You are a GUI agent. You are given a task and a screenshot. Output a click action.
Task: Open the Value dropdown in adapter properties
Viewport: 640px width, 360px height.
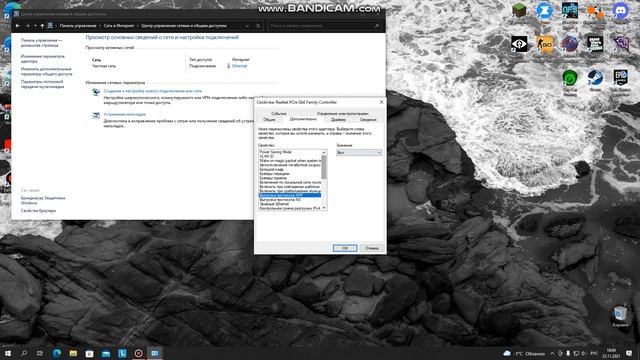coord(359,152)
